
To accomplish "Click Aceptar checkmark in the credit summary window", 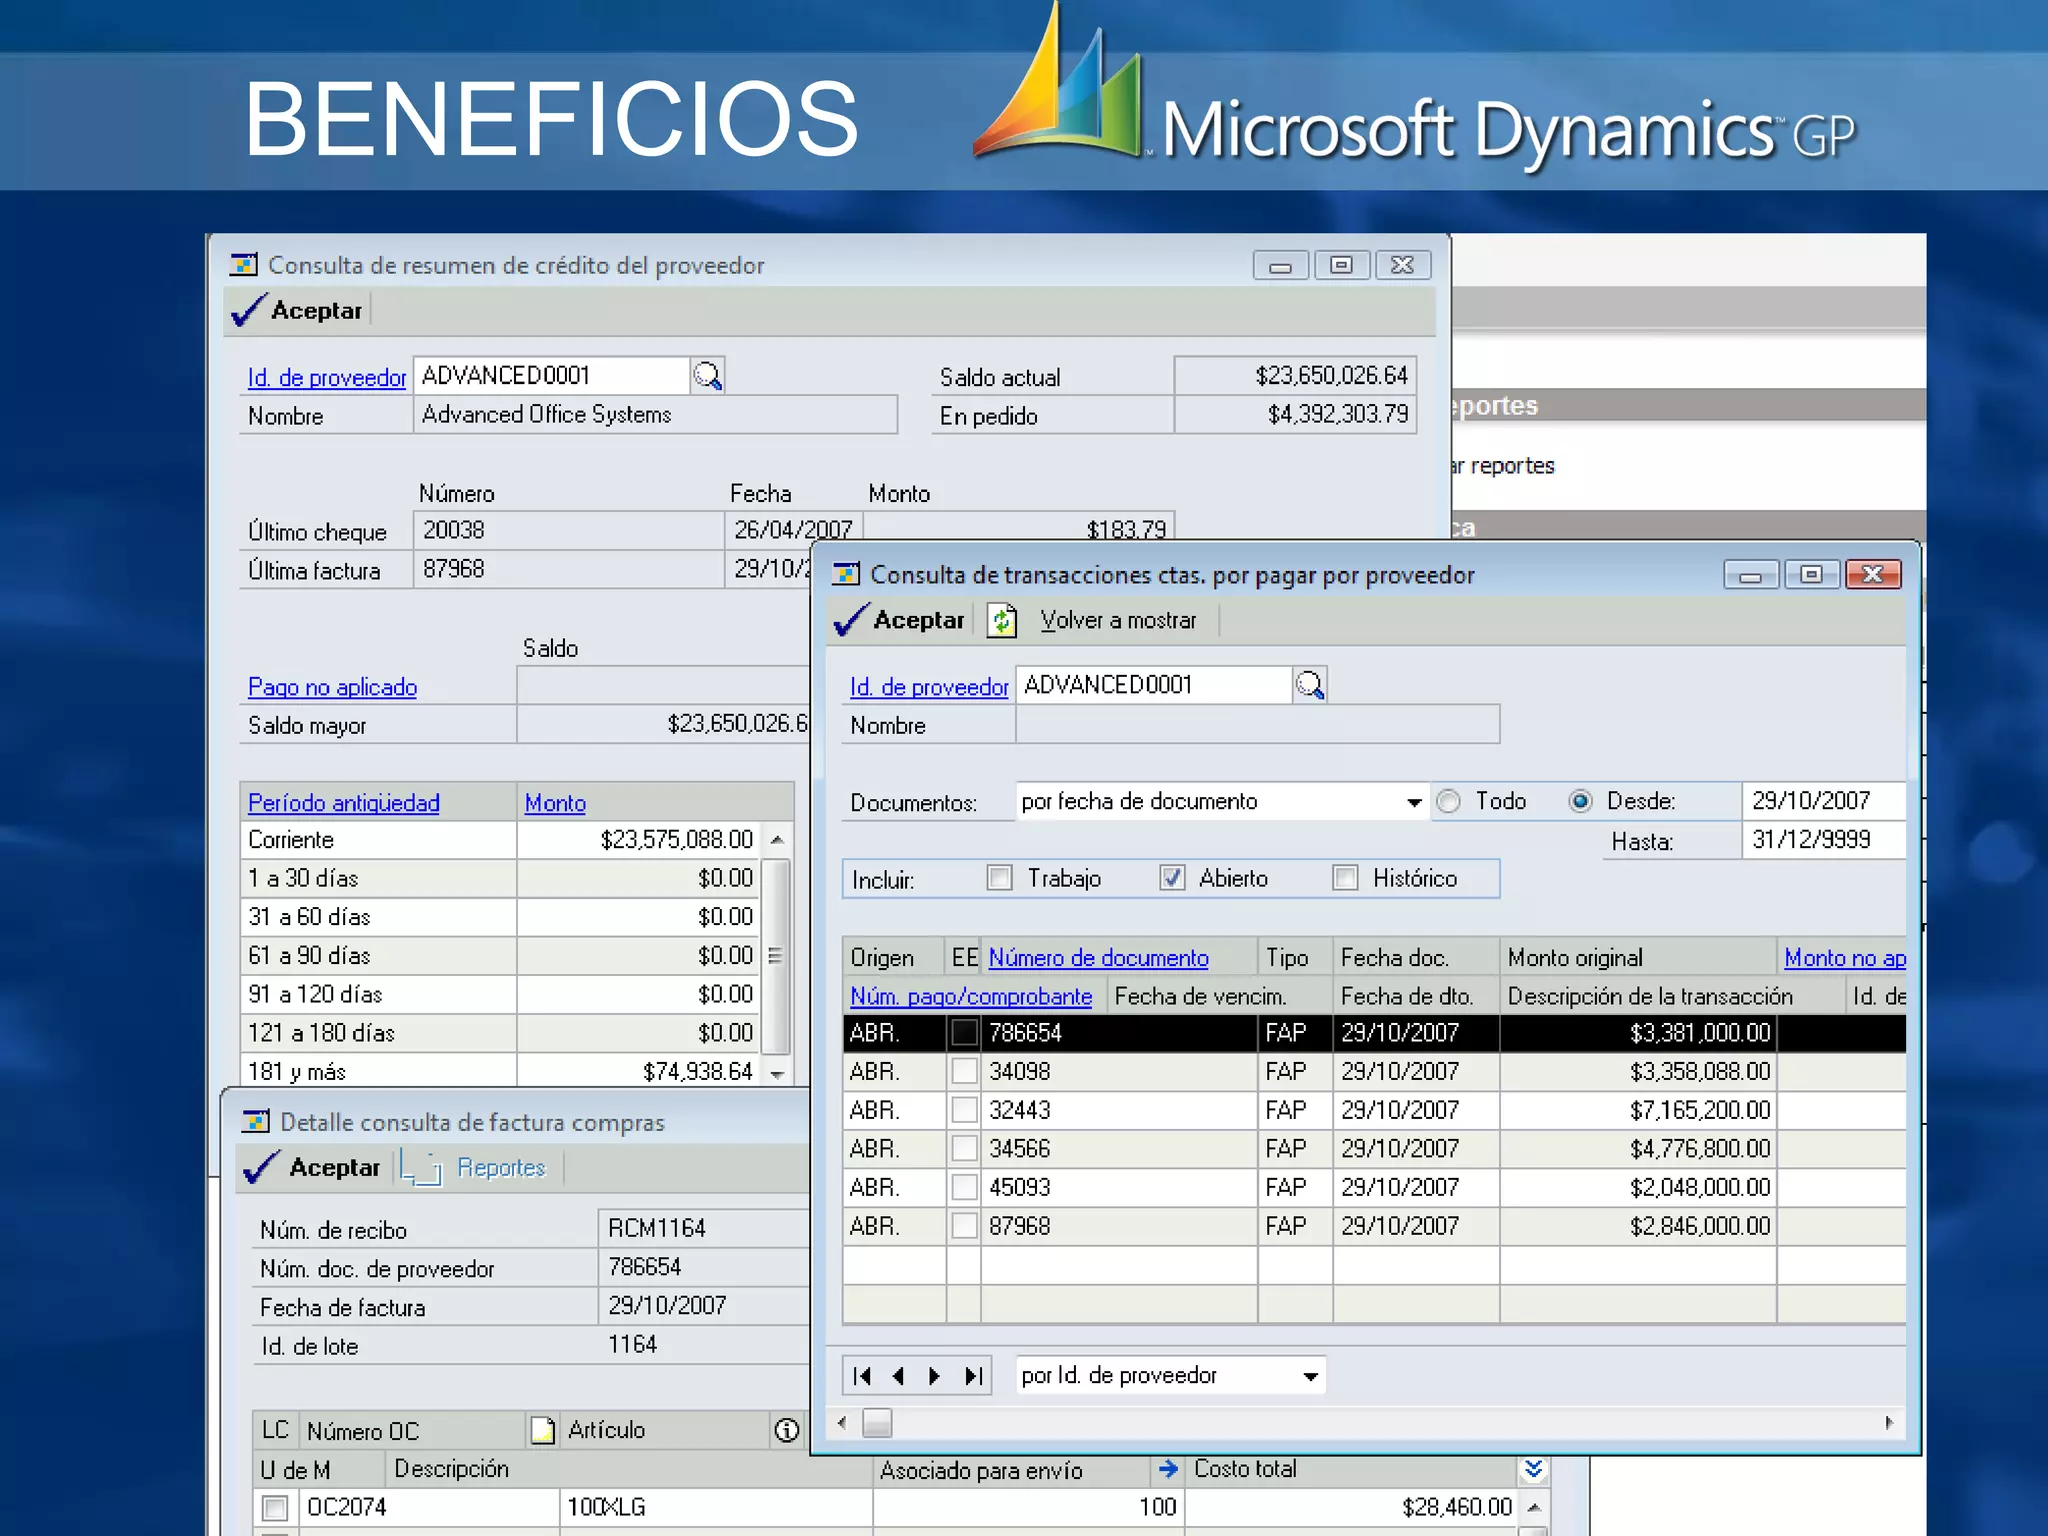I will [296, 310].
